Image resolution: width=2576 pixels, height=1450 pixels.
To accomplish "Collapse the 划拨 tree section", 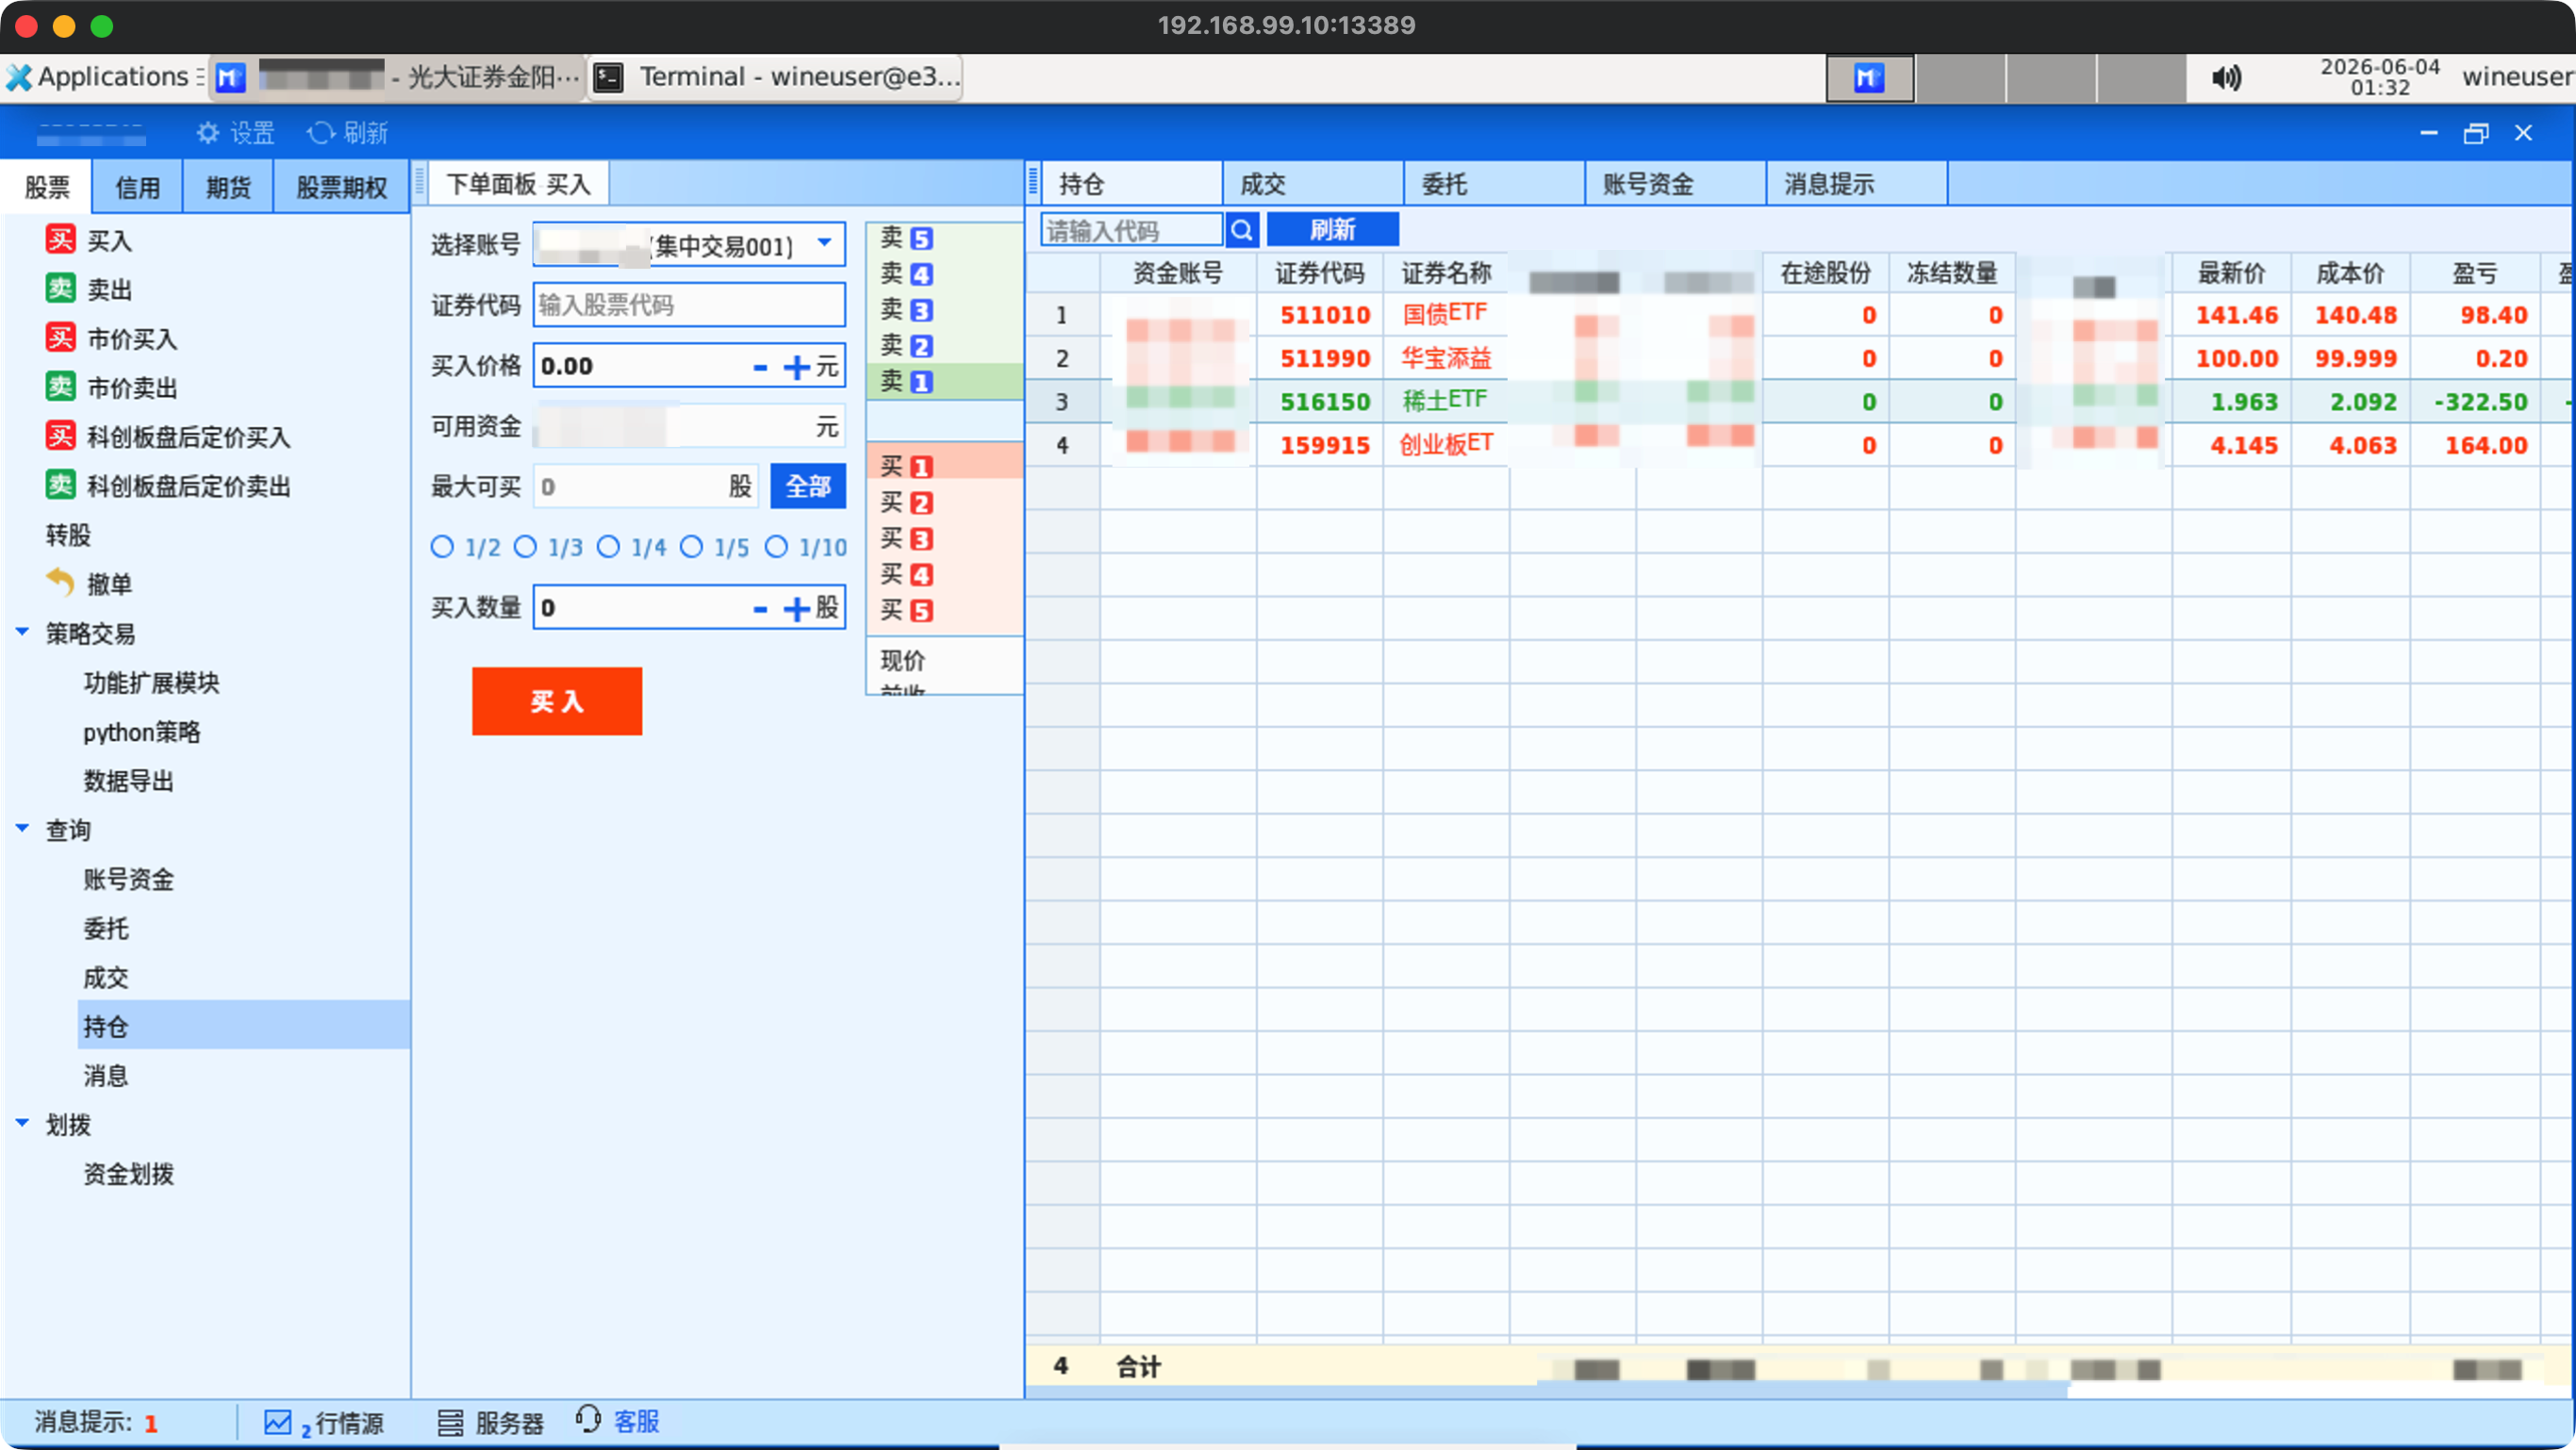I will pyautogui.click(x=22, y=1123).
